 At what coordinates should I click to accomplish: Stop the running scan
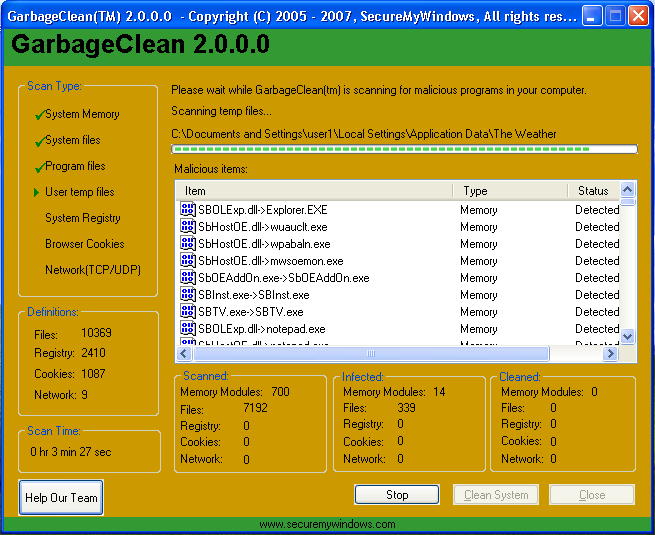(397, 495)
